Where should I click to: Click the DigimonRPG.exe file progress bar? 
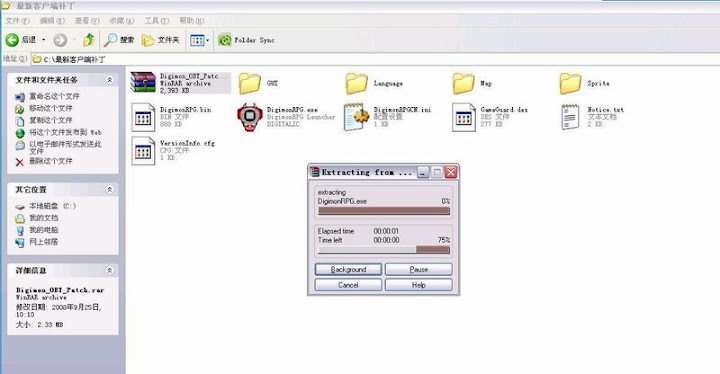coord(384,211)
